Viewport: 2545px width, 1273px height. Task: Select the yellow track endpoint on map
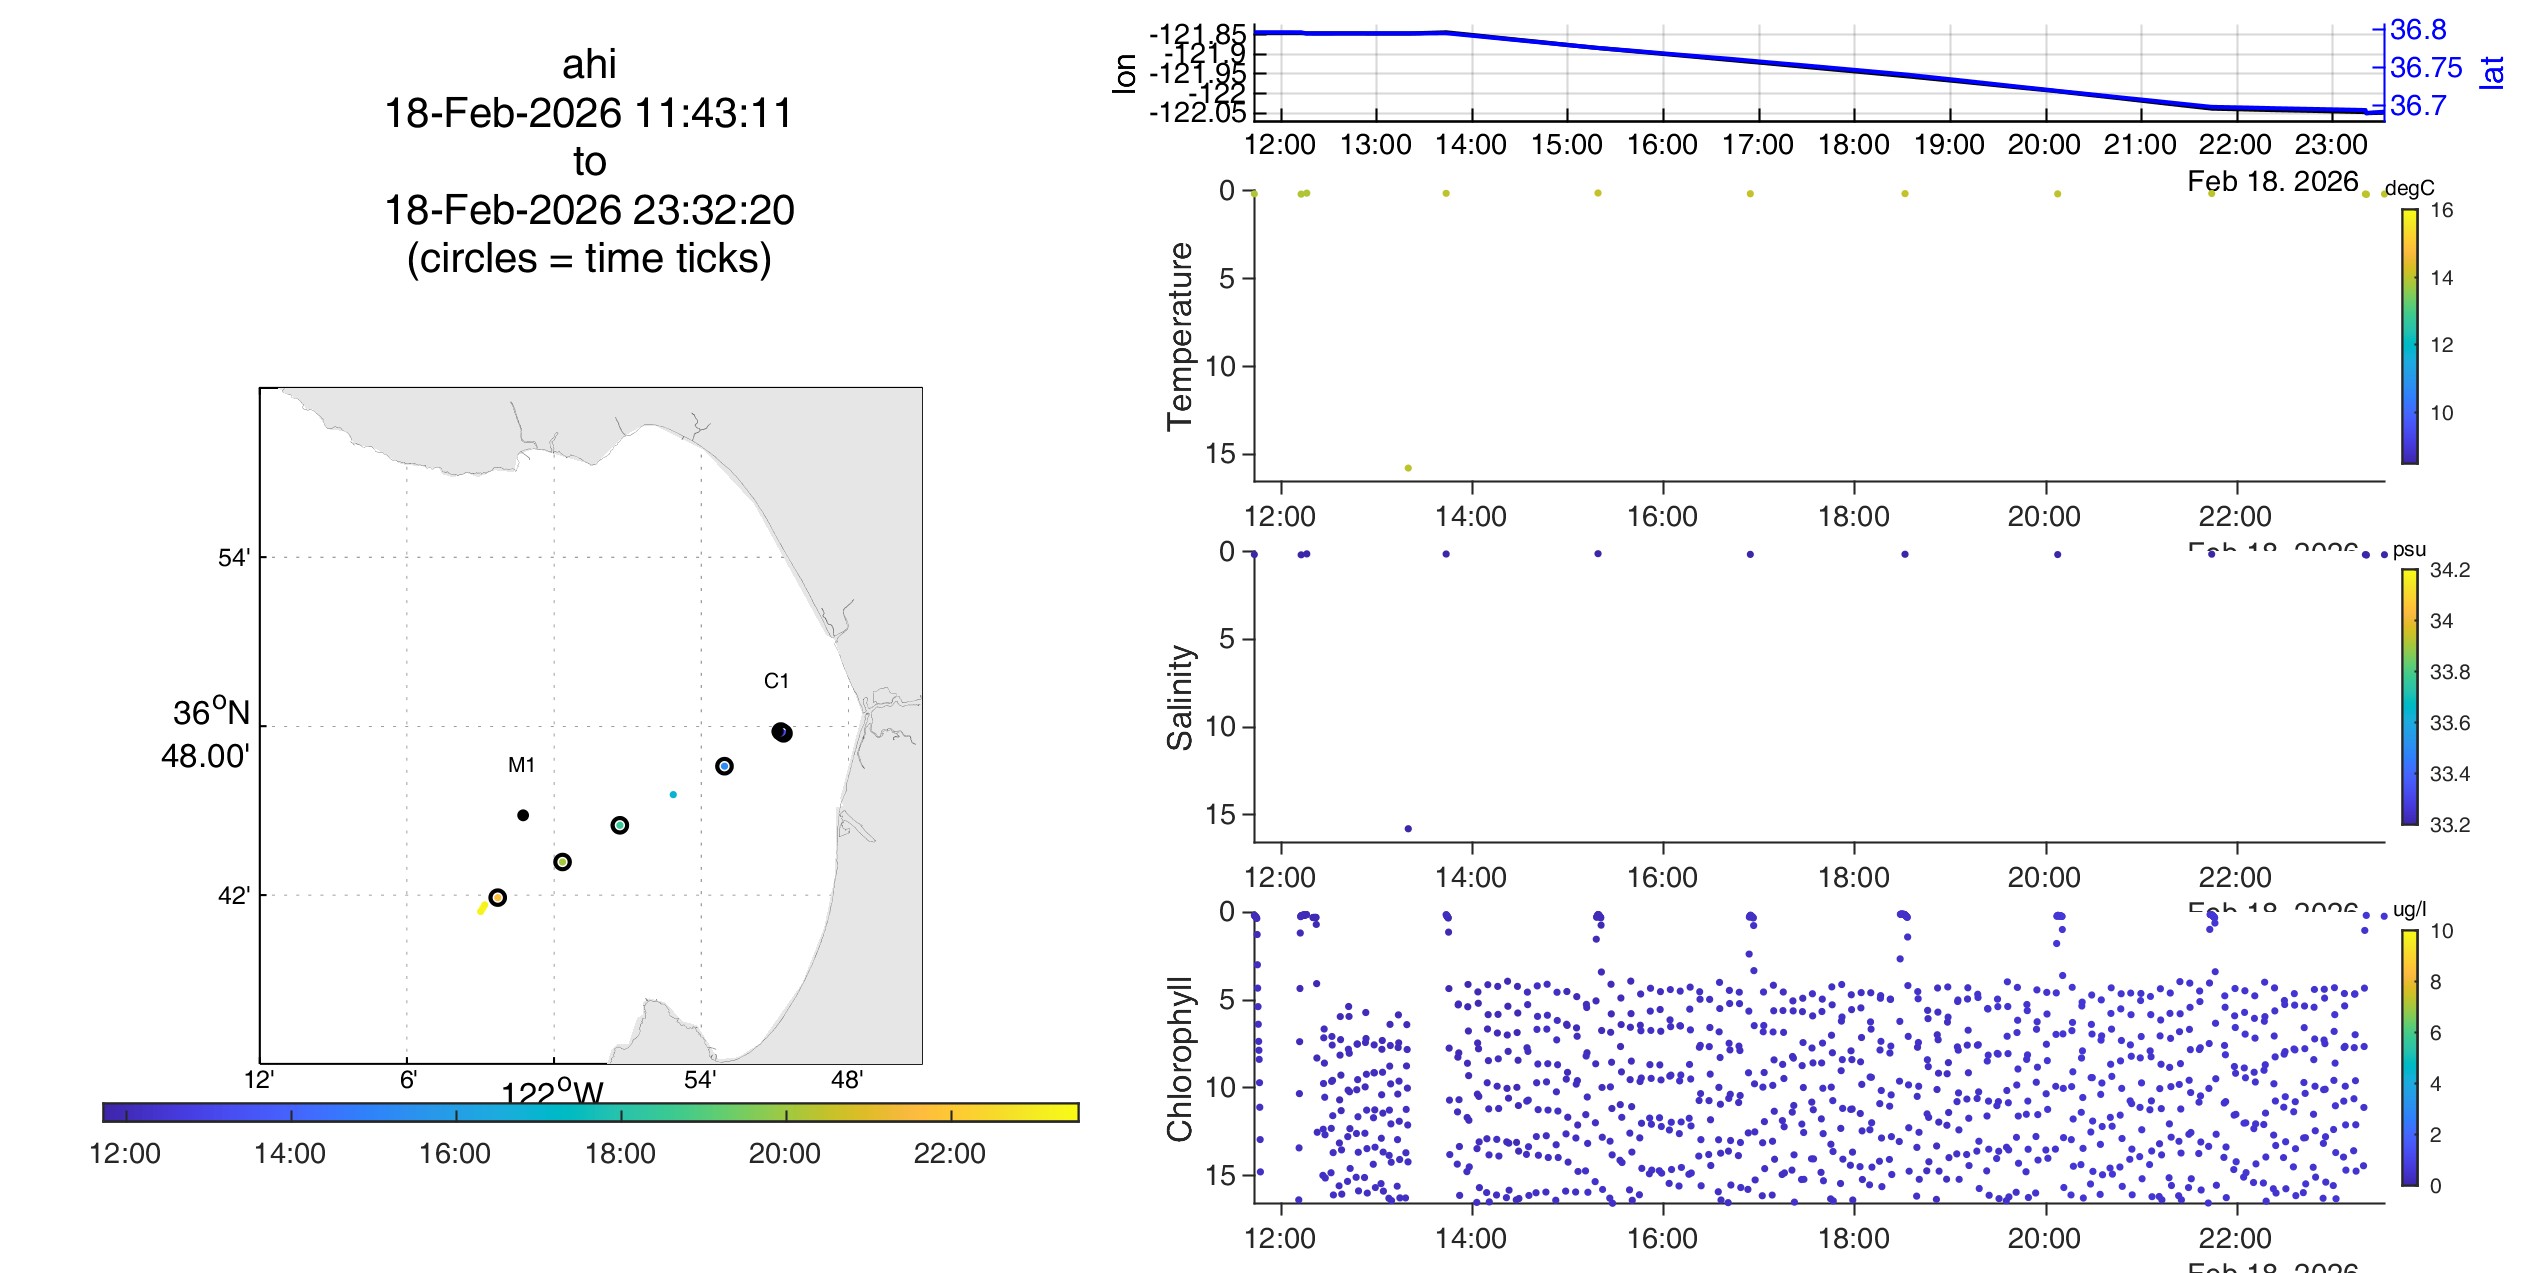[482, 909]
